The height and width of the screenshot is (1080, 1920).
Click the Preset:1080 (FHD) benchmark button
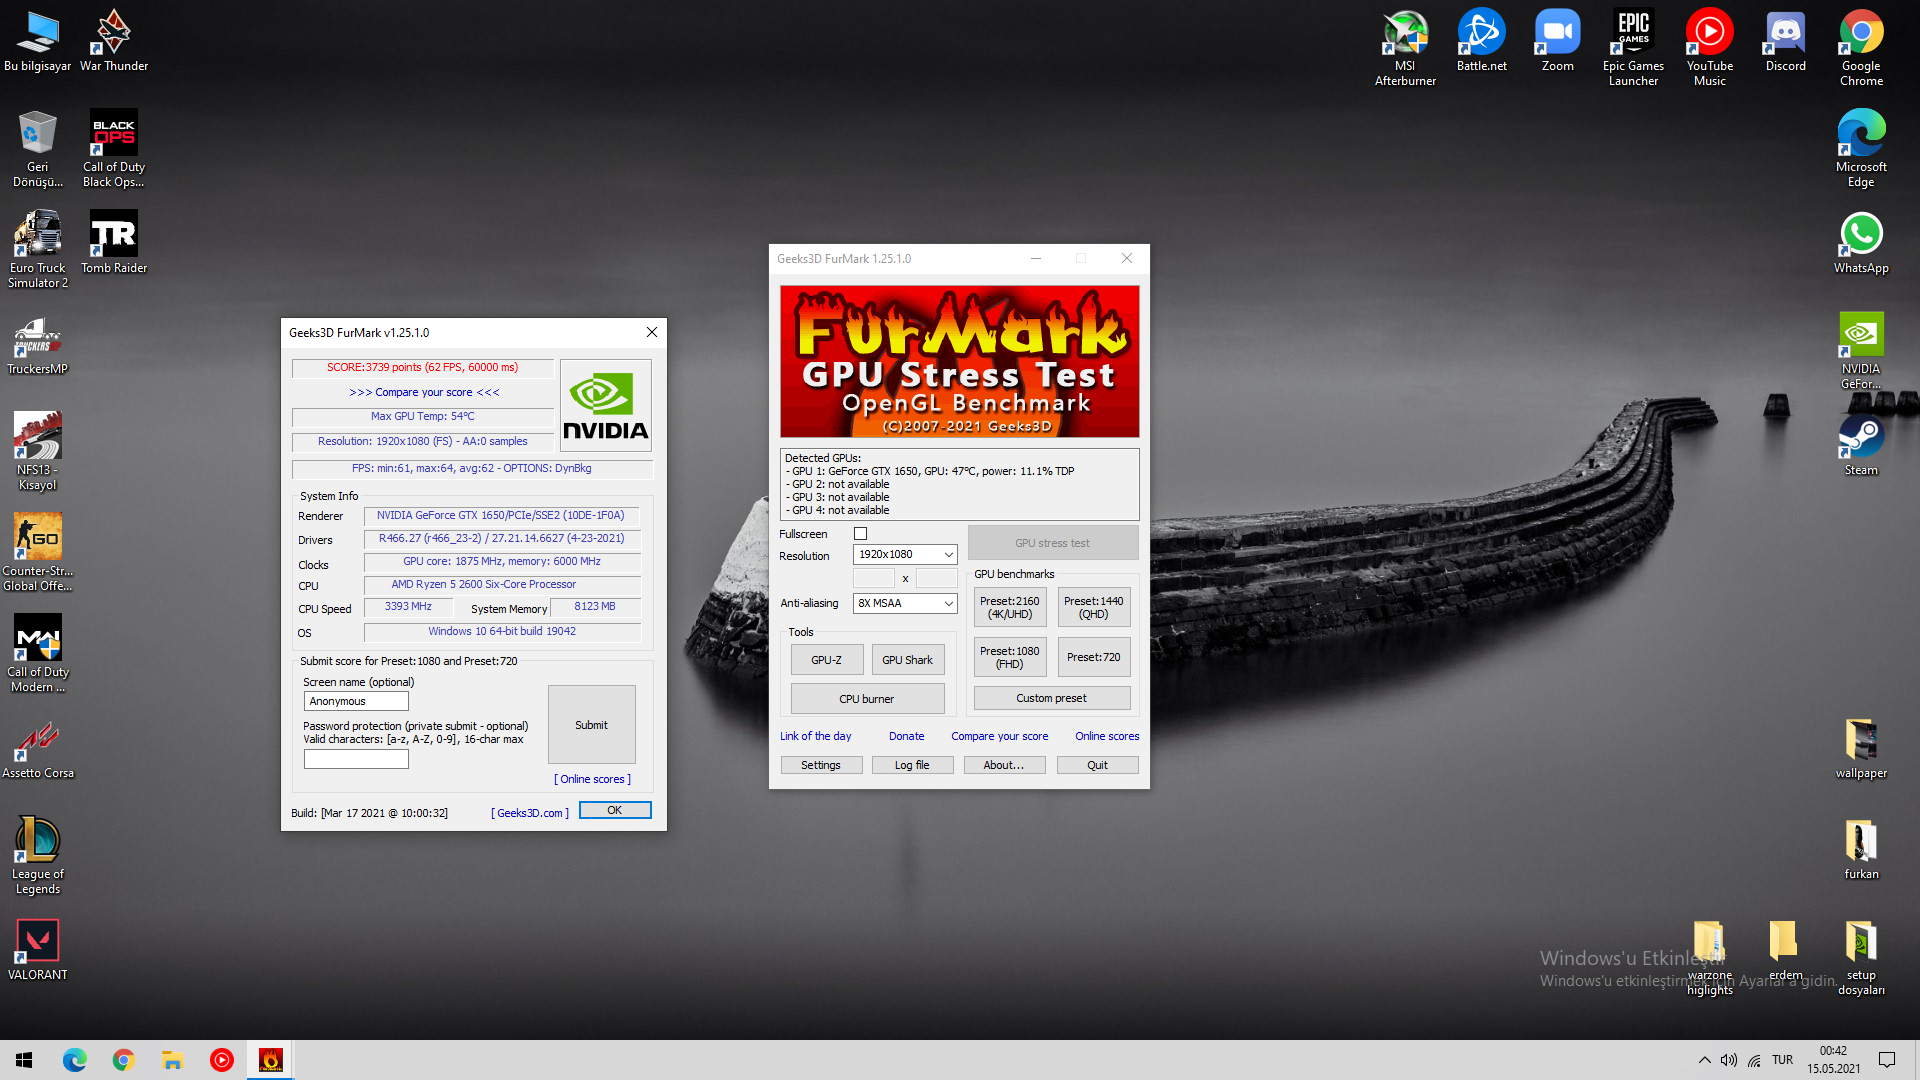pos(1009,657)
